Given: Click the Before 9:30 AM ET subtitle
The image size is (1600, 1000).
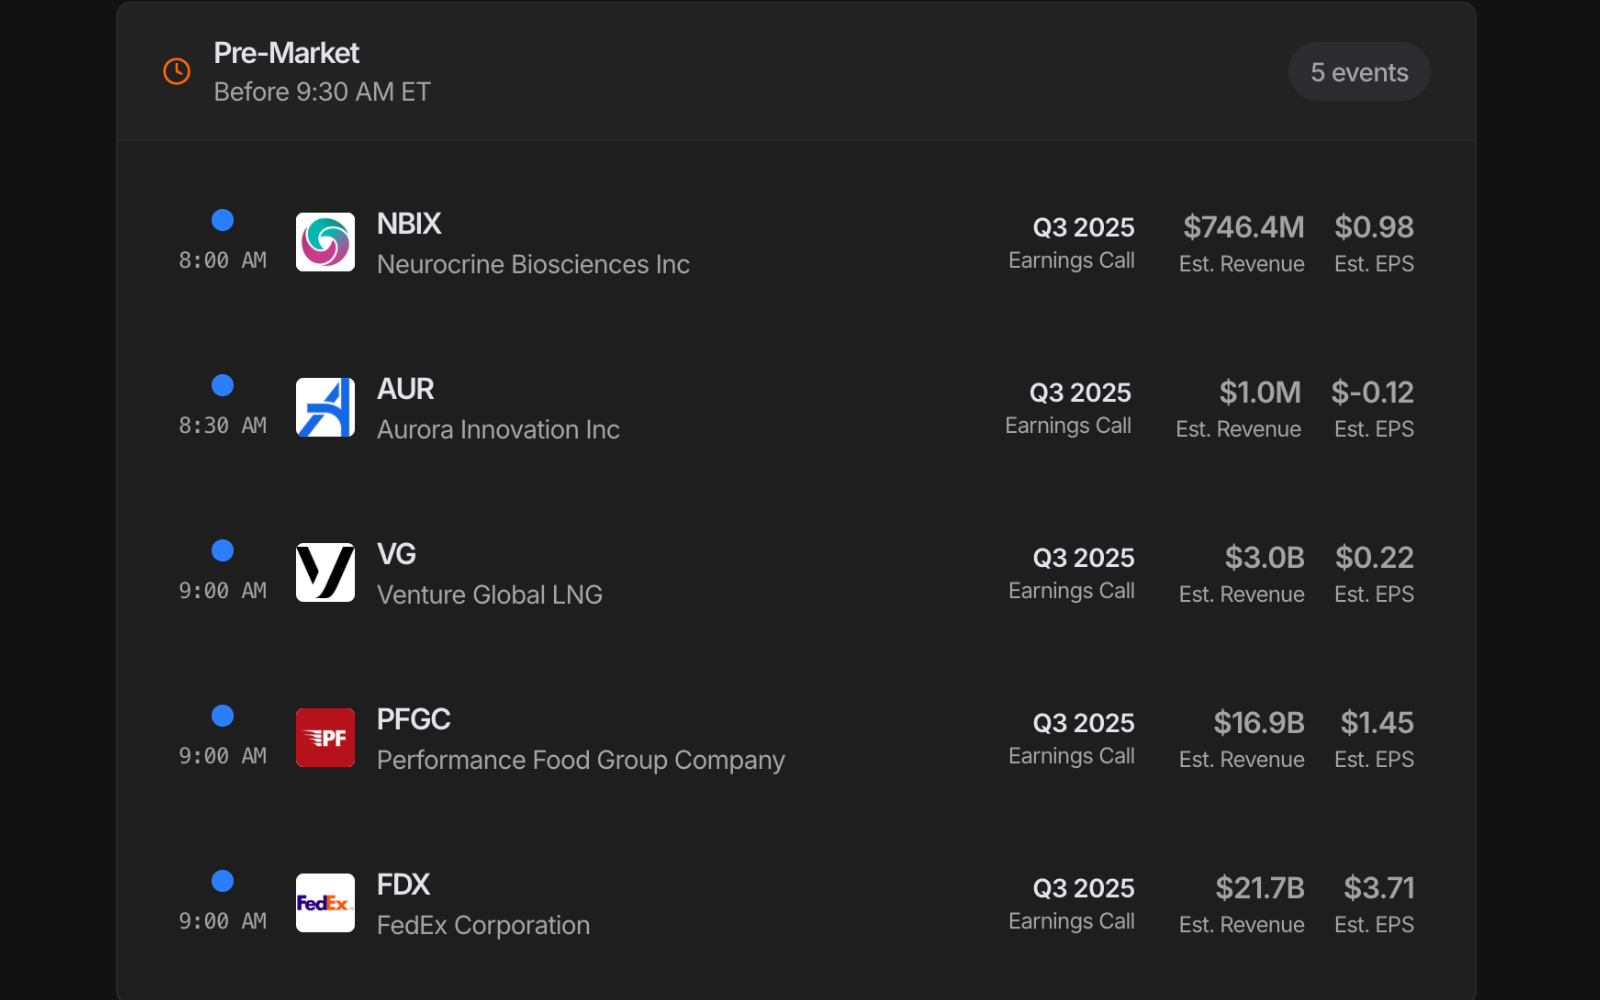Looking at the screenshot, I should [322, 92].
